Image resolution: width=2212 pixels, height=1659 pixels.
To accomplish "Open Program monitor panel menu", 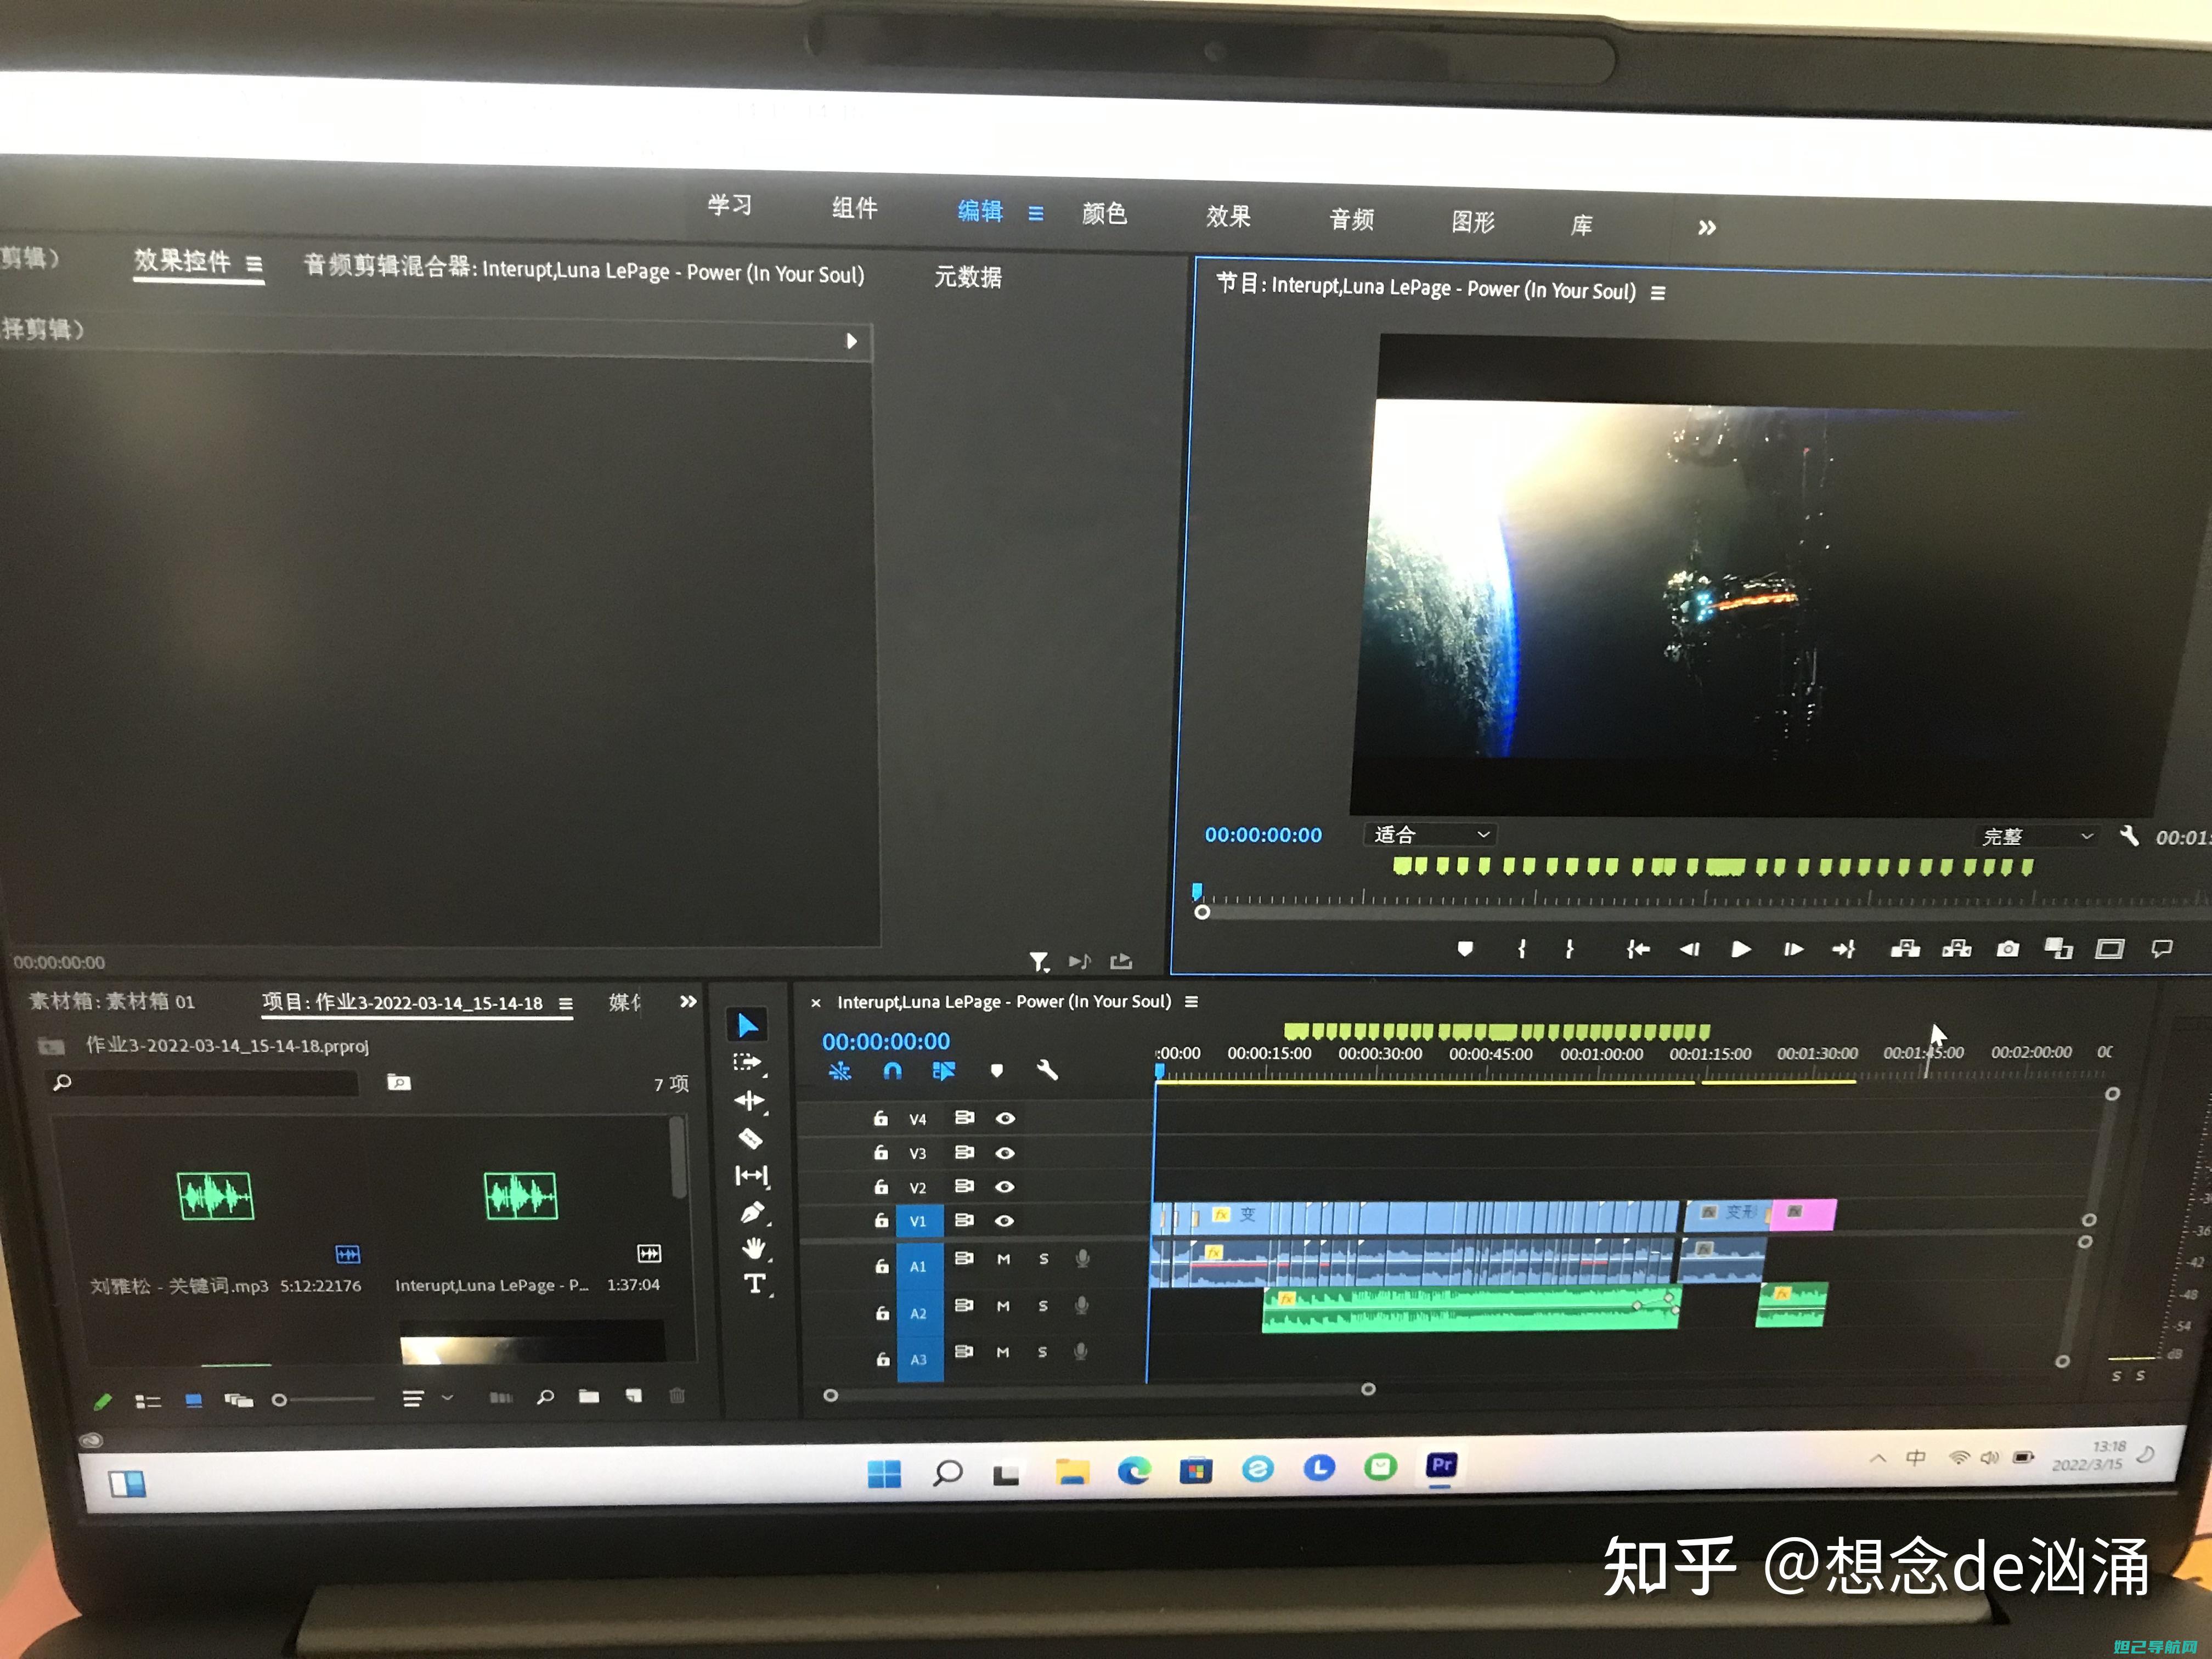I will pyautogui.click(x=1658, y=293).
